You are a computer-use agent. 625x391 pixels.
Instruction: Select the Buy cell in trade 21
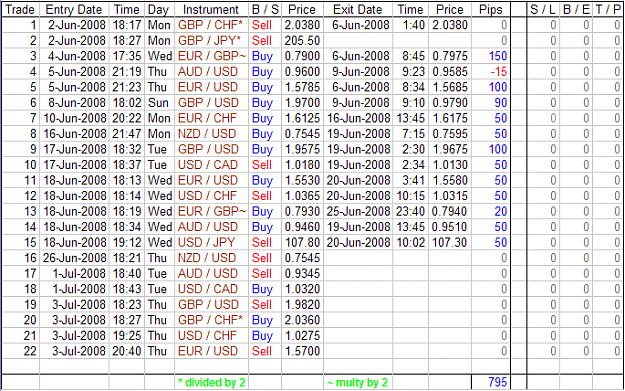262,336
